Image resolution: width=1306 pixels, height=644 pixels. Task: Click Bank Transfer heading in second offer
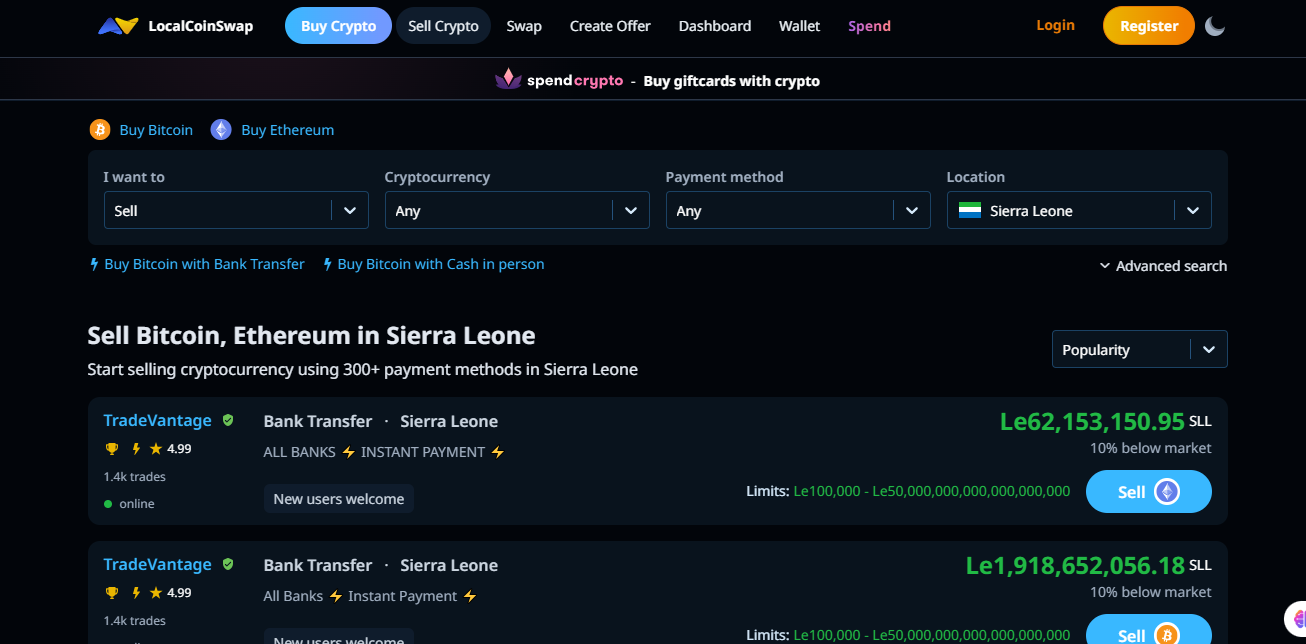click(318, 565)
